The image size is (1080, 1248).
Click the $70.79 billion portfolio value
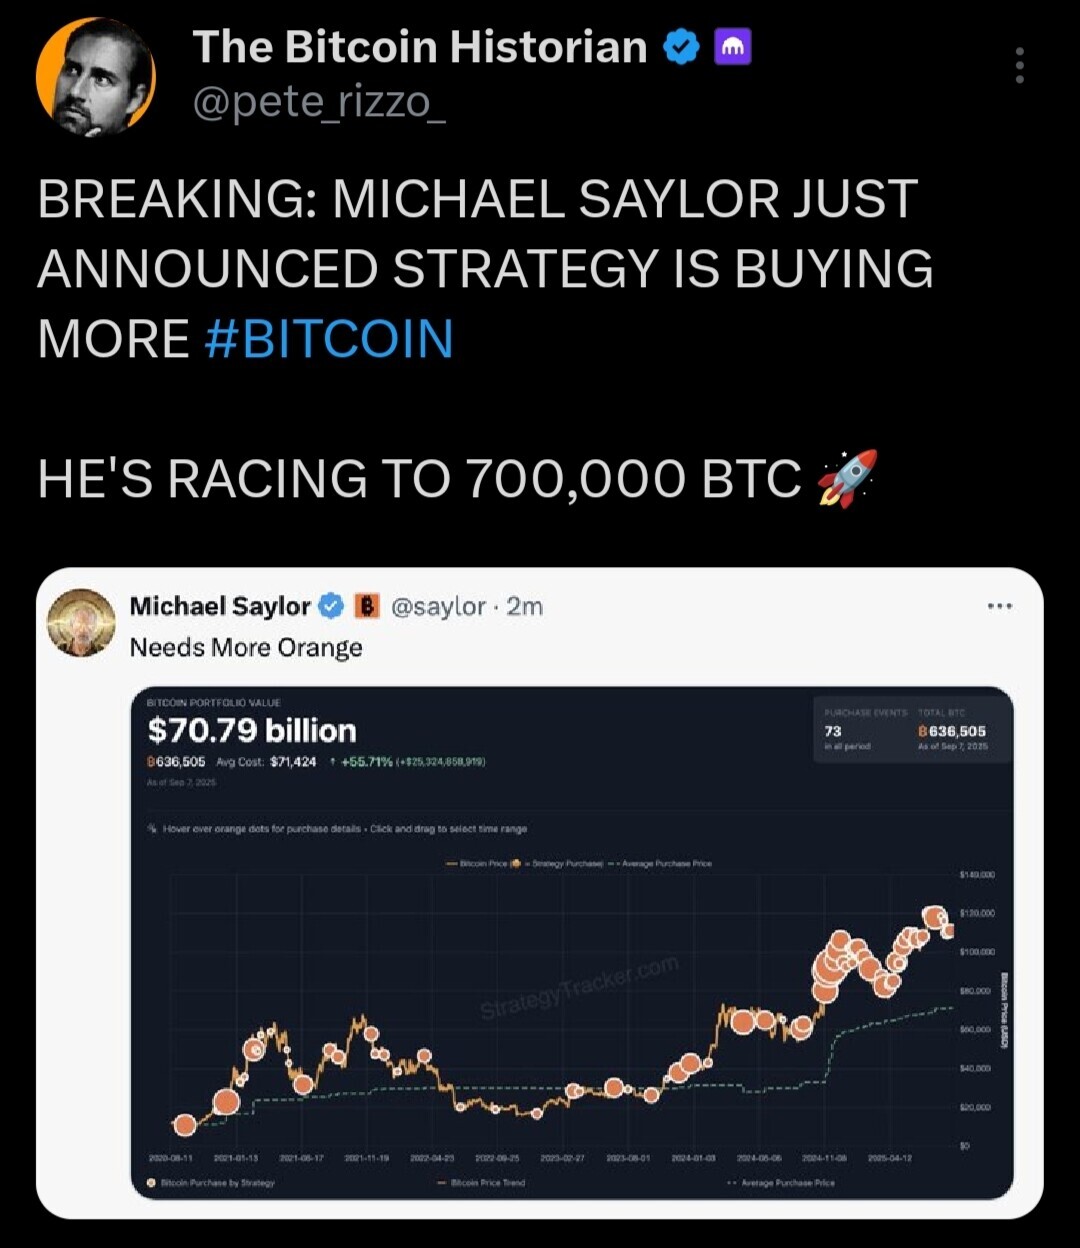pos(252,730)
